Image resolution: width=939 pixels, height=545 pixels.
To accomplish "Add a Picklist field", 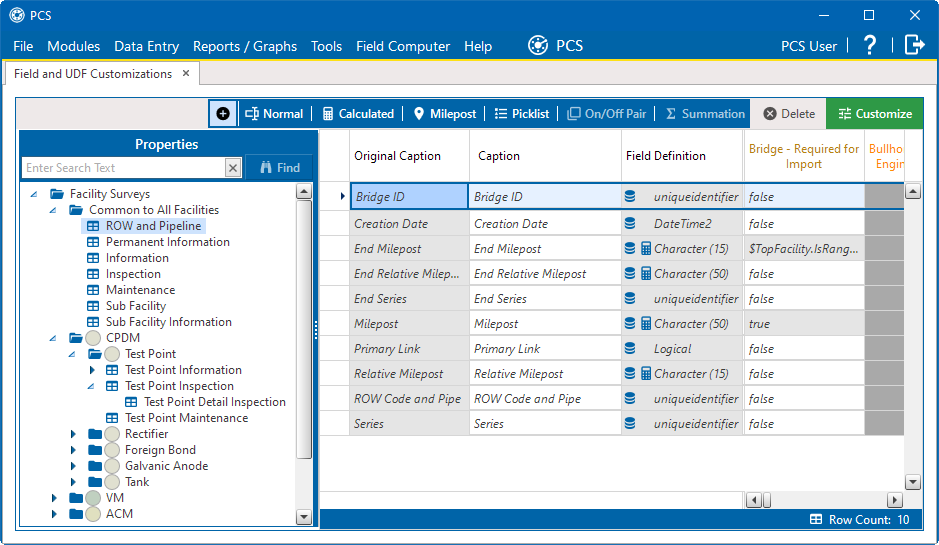I will click(522, 114).
